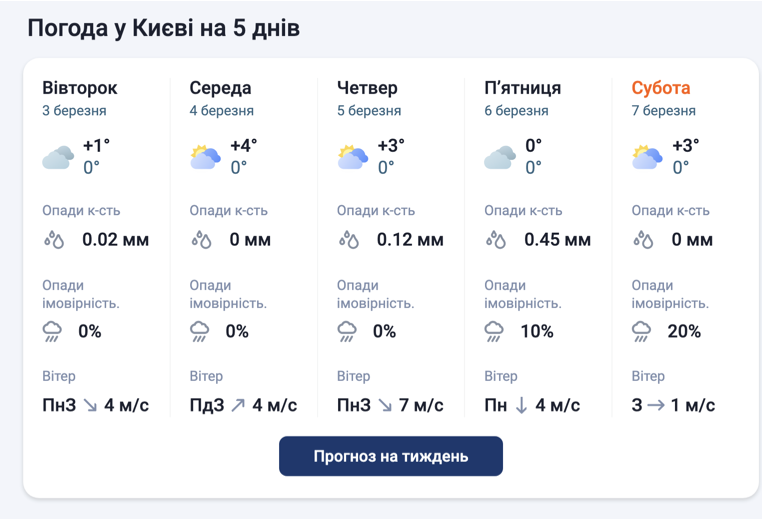This screenshot has width=762, height=519.
Task: Click the wind arrow before 1 м/с
Action: point(654,405)
